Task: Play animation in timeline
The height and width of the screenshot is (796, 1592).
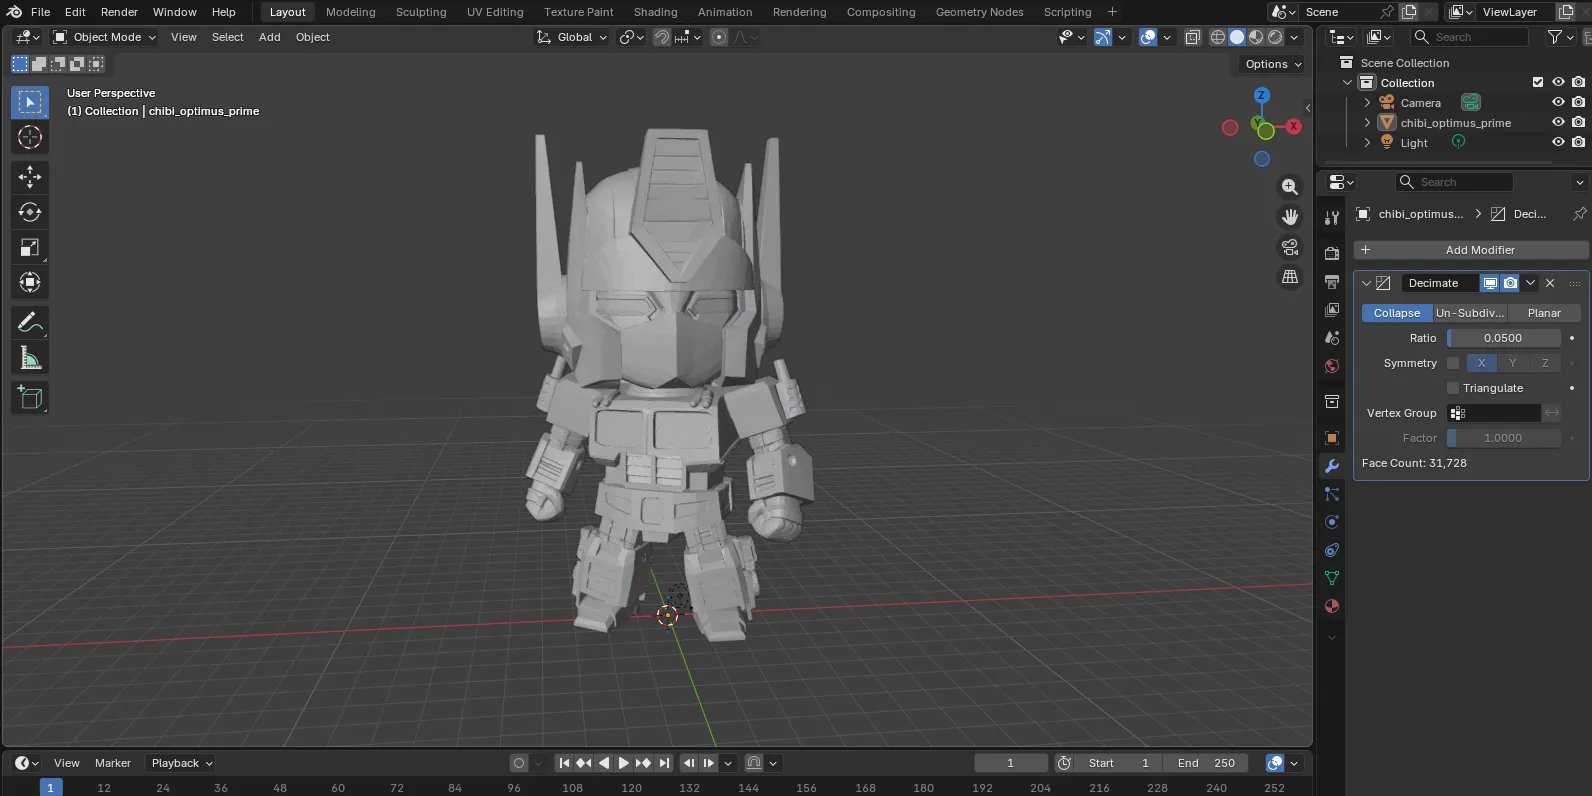Action: [x=623, y=763]
